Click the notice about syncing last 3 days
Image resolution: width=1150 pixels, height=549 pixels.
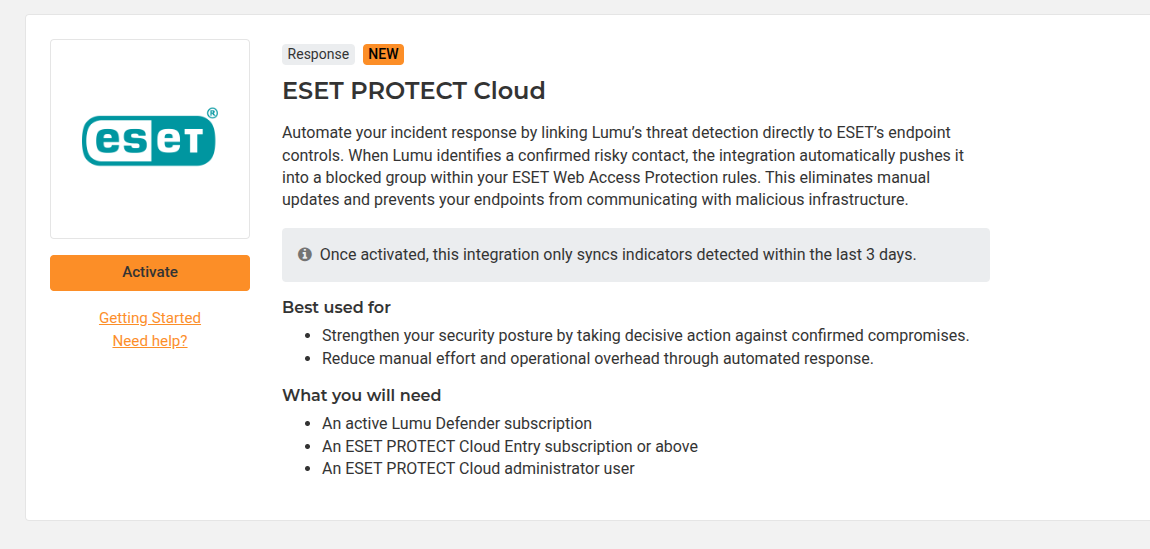click(636, 255)
